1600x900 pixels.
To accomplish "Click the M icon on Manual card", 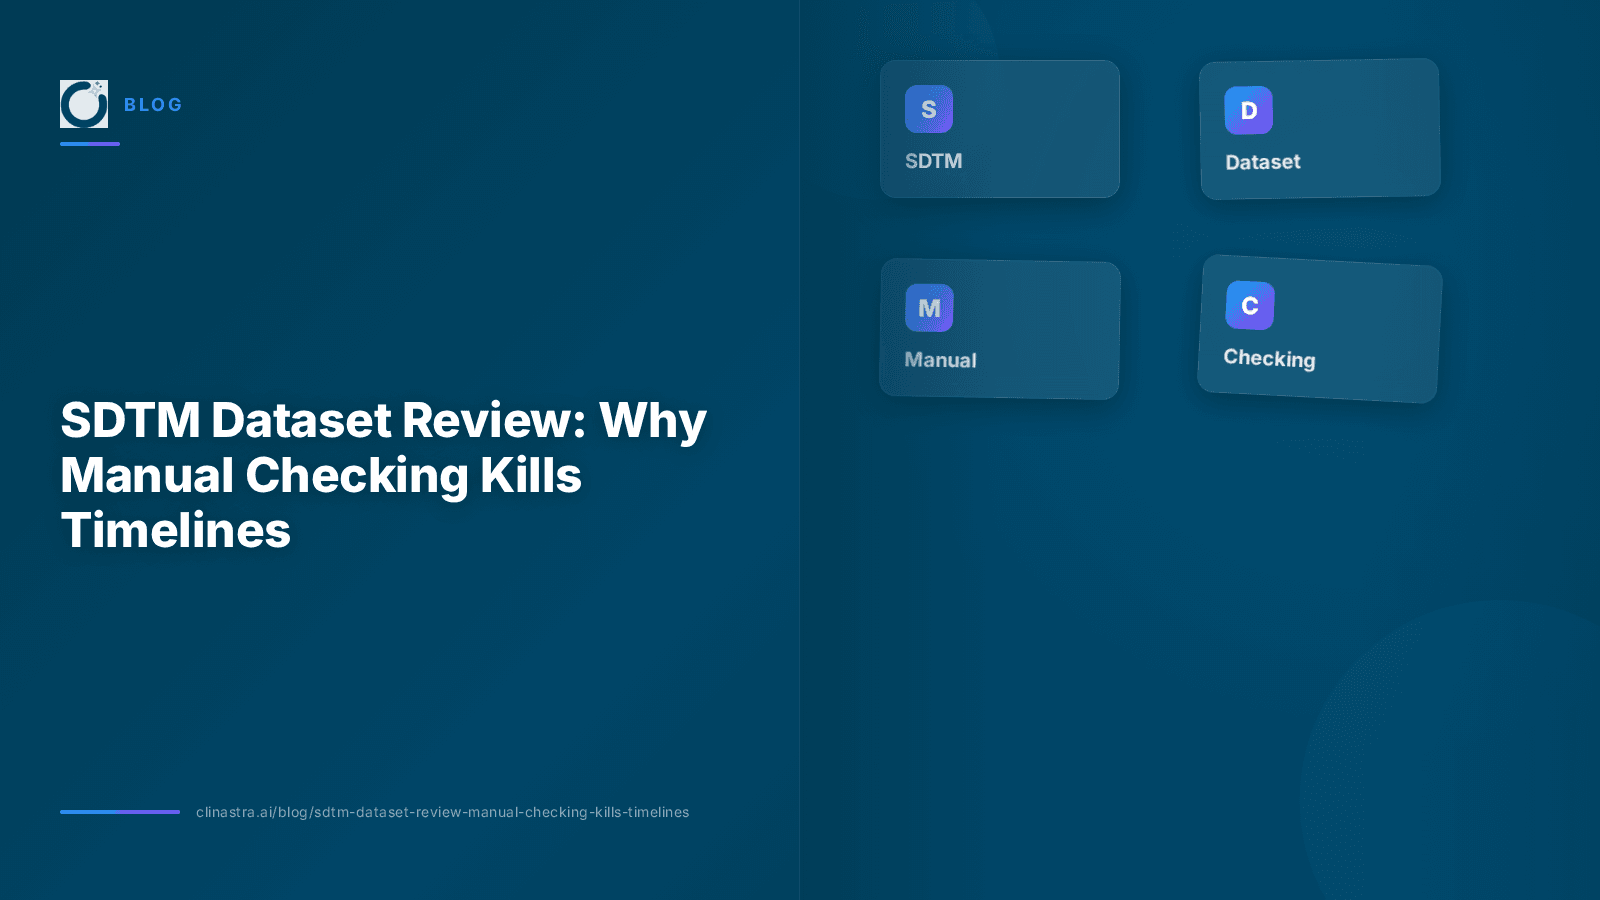I will (x=929, y=308).
